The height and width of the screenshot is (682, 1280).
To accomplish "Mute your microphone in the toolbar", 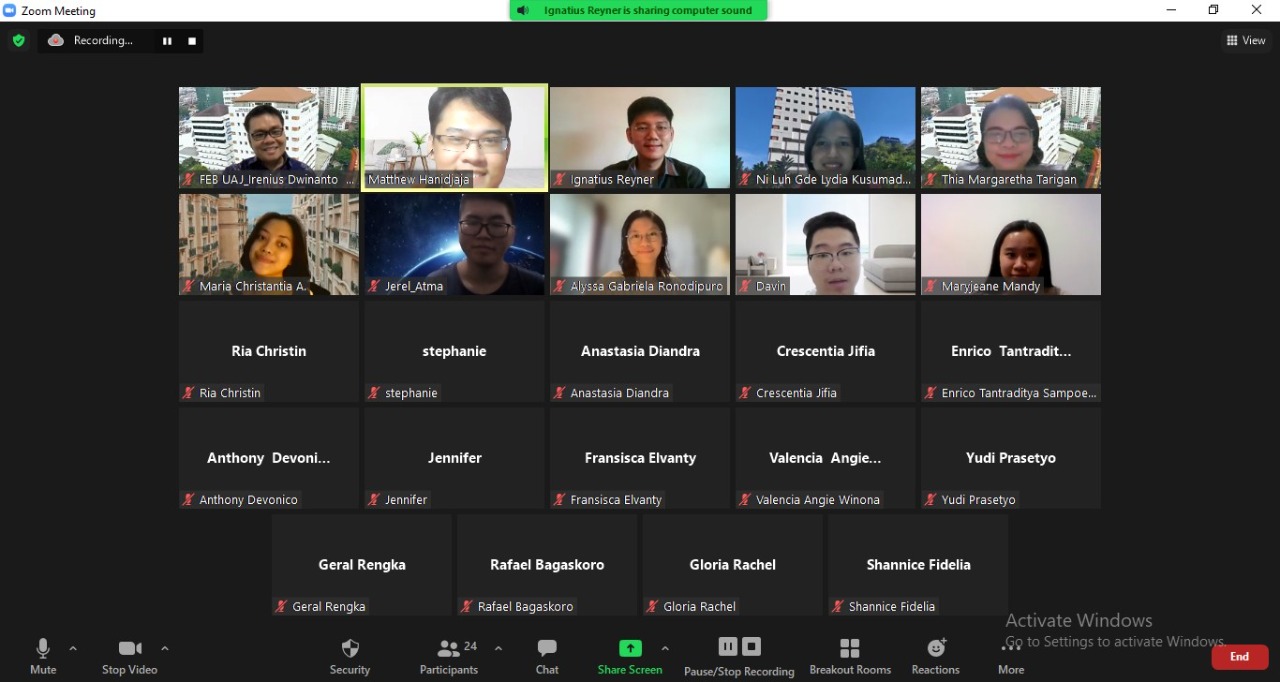I will 43,656.
